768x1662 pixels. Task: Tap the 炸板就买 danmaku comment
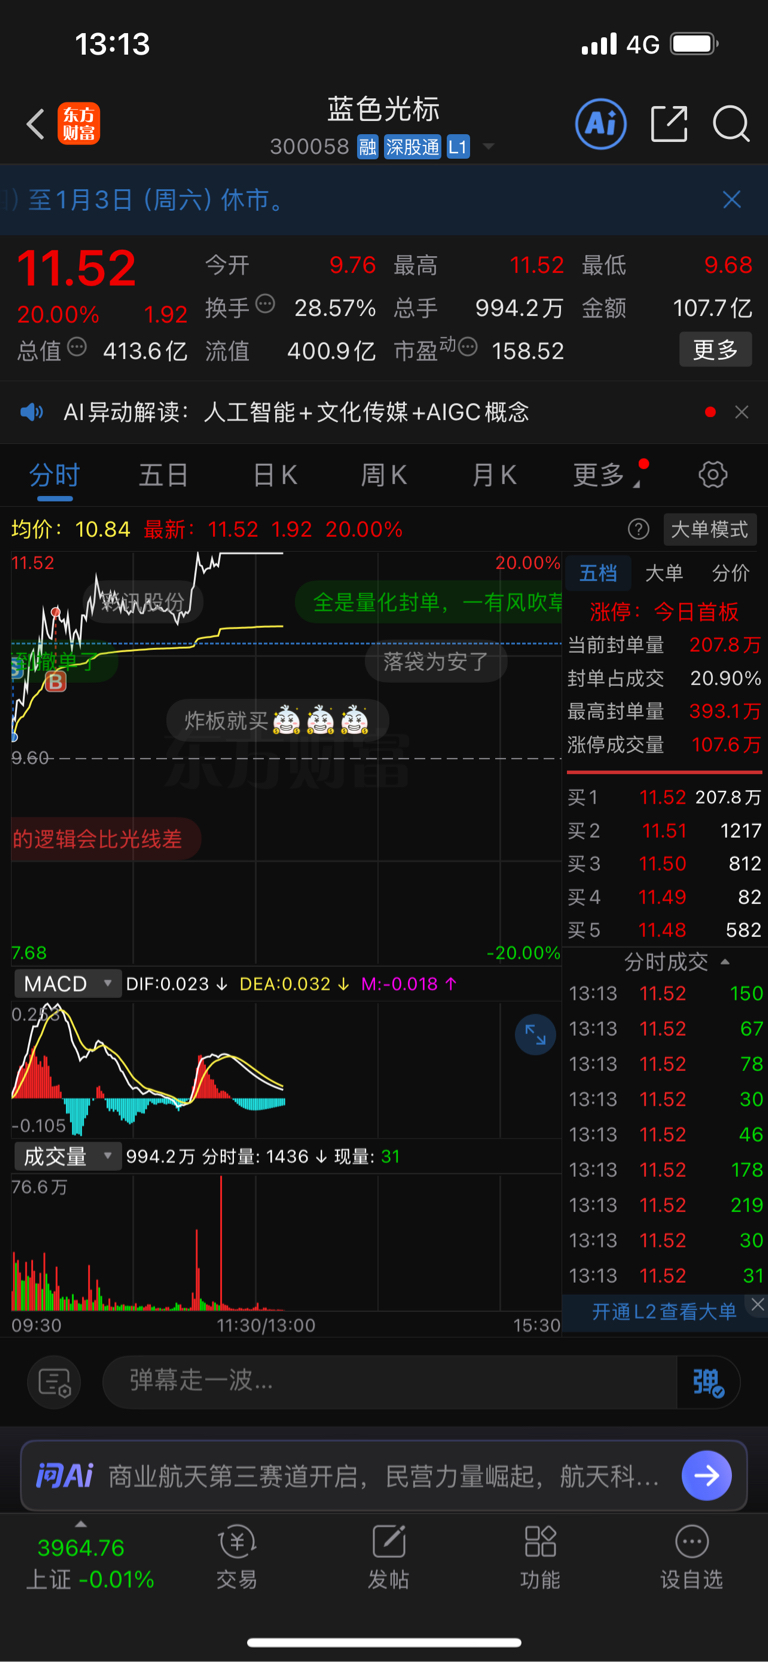tap(277, 720)
